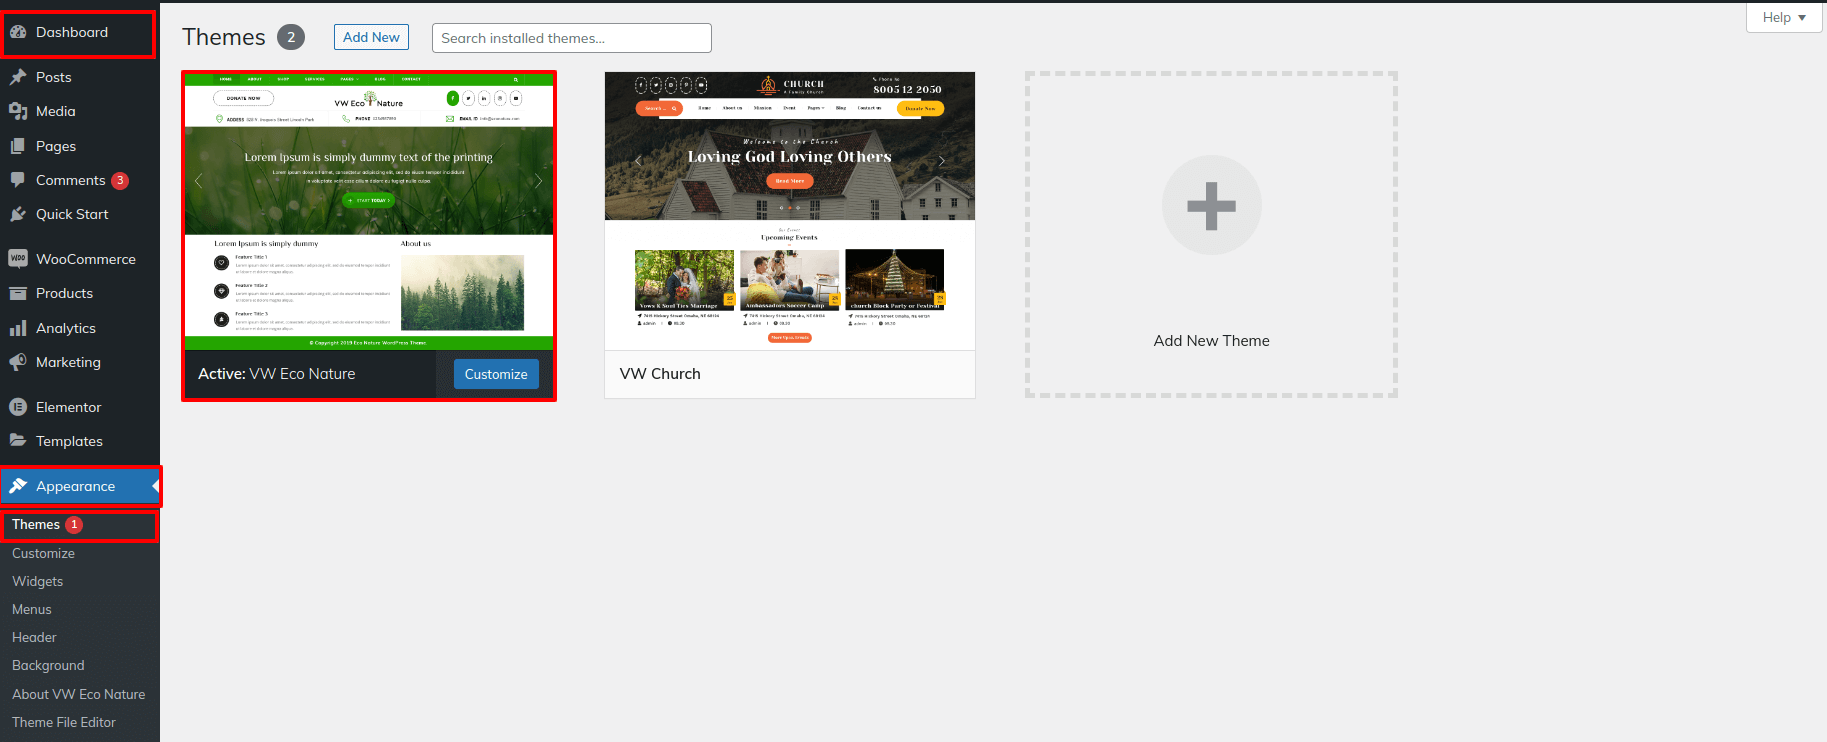Open Header submenu link
Viewport: 1827px width, 742px height.
click(x=34, y=637)
